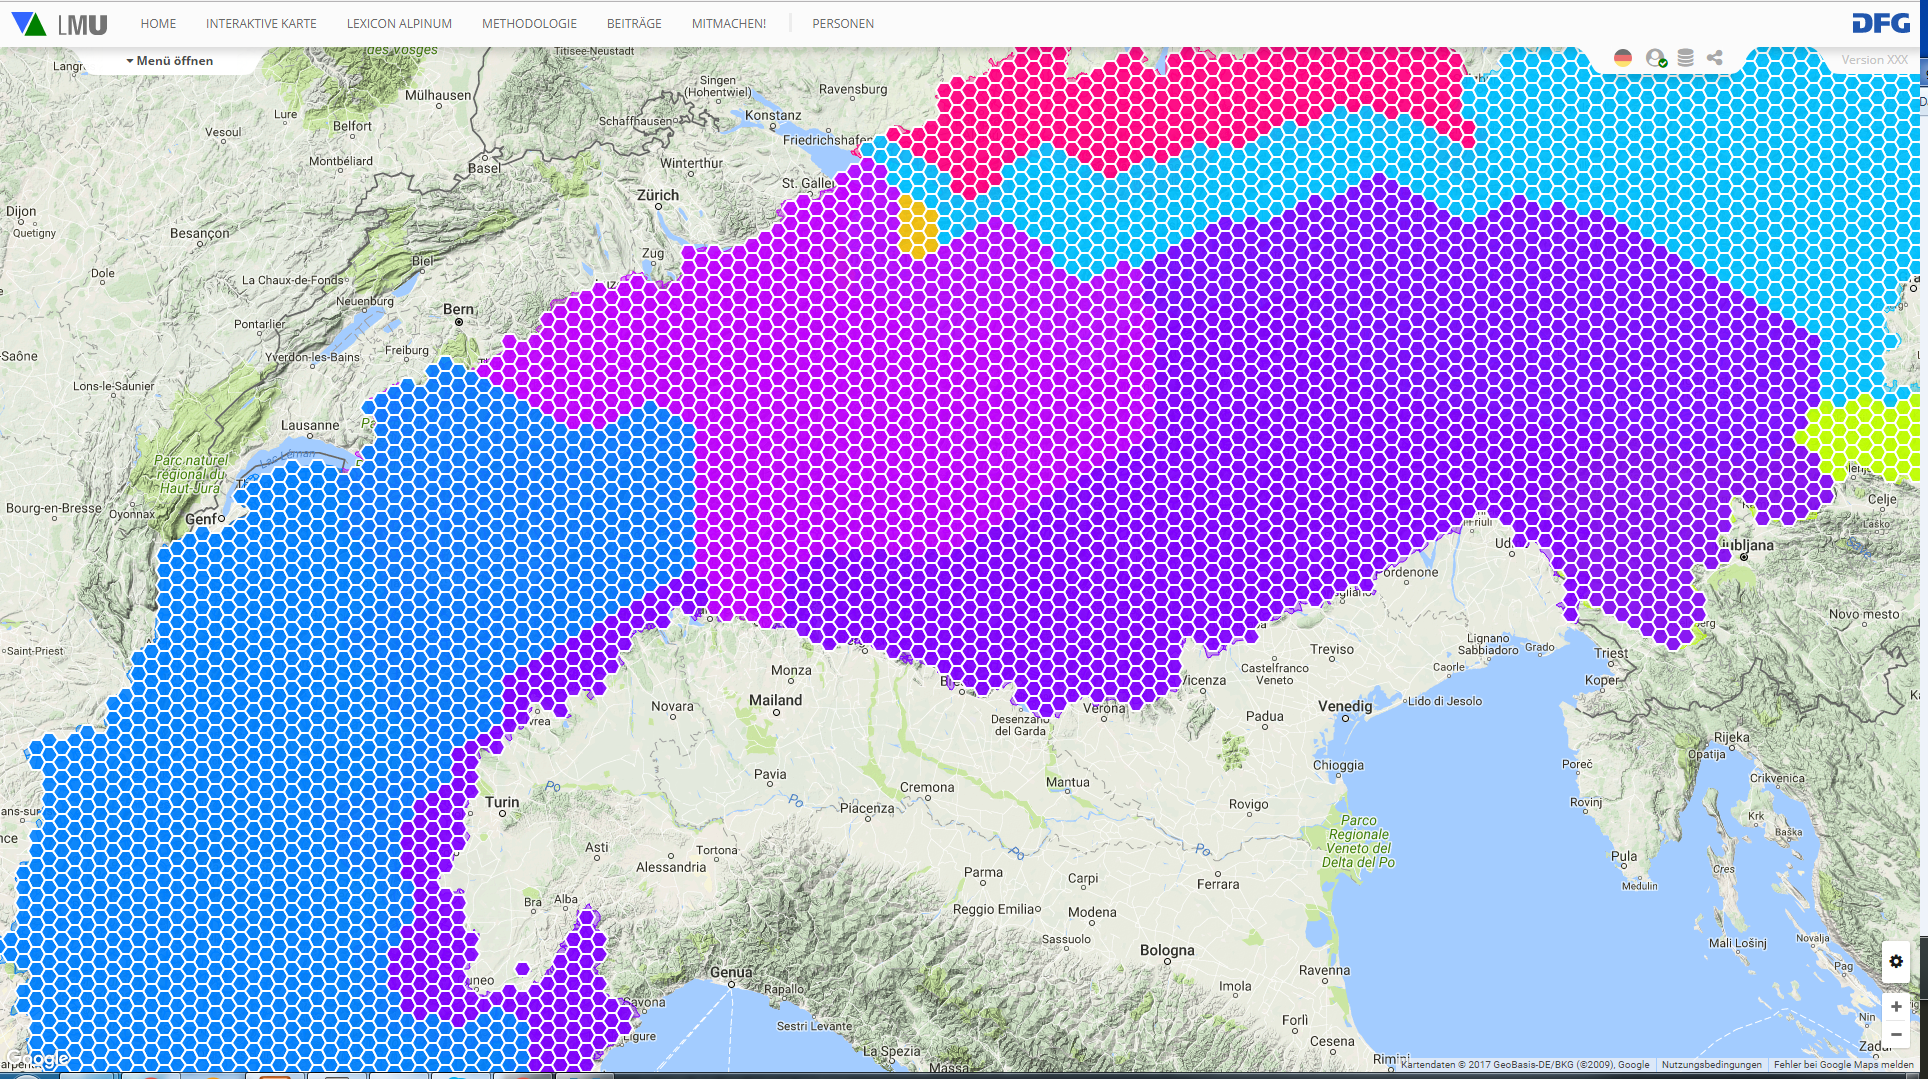Click the DFG logo
The height and width of the screenshot is (1079, 1928).
pyautogui.click(x=1880, y=24)
